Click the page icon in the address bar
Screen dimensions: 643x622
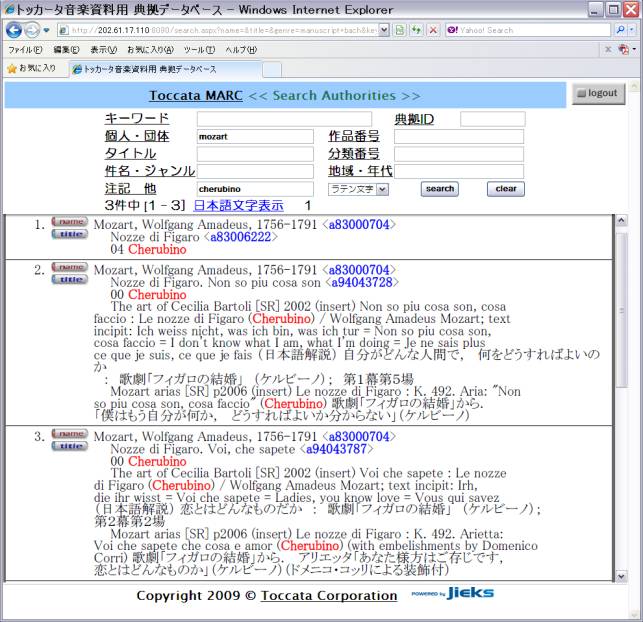64,30
